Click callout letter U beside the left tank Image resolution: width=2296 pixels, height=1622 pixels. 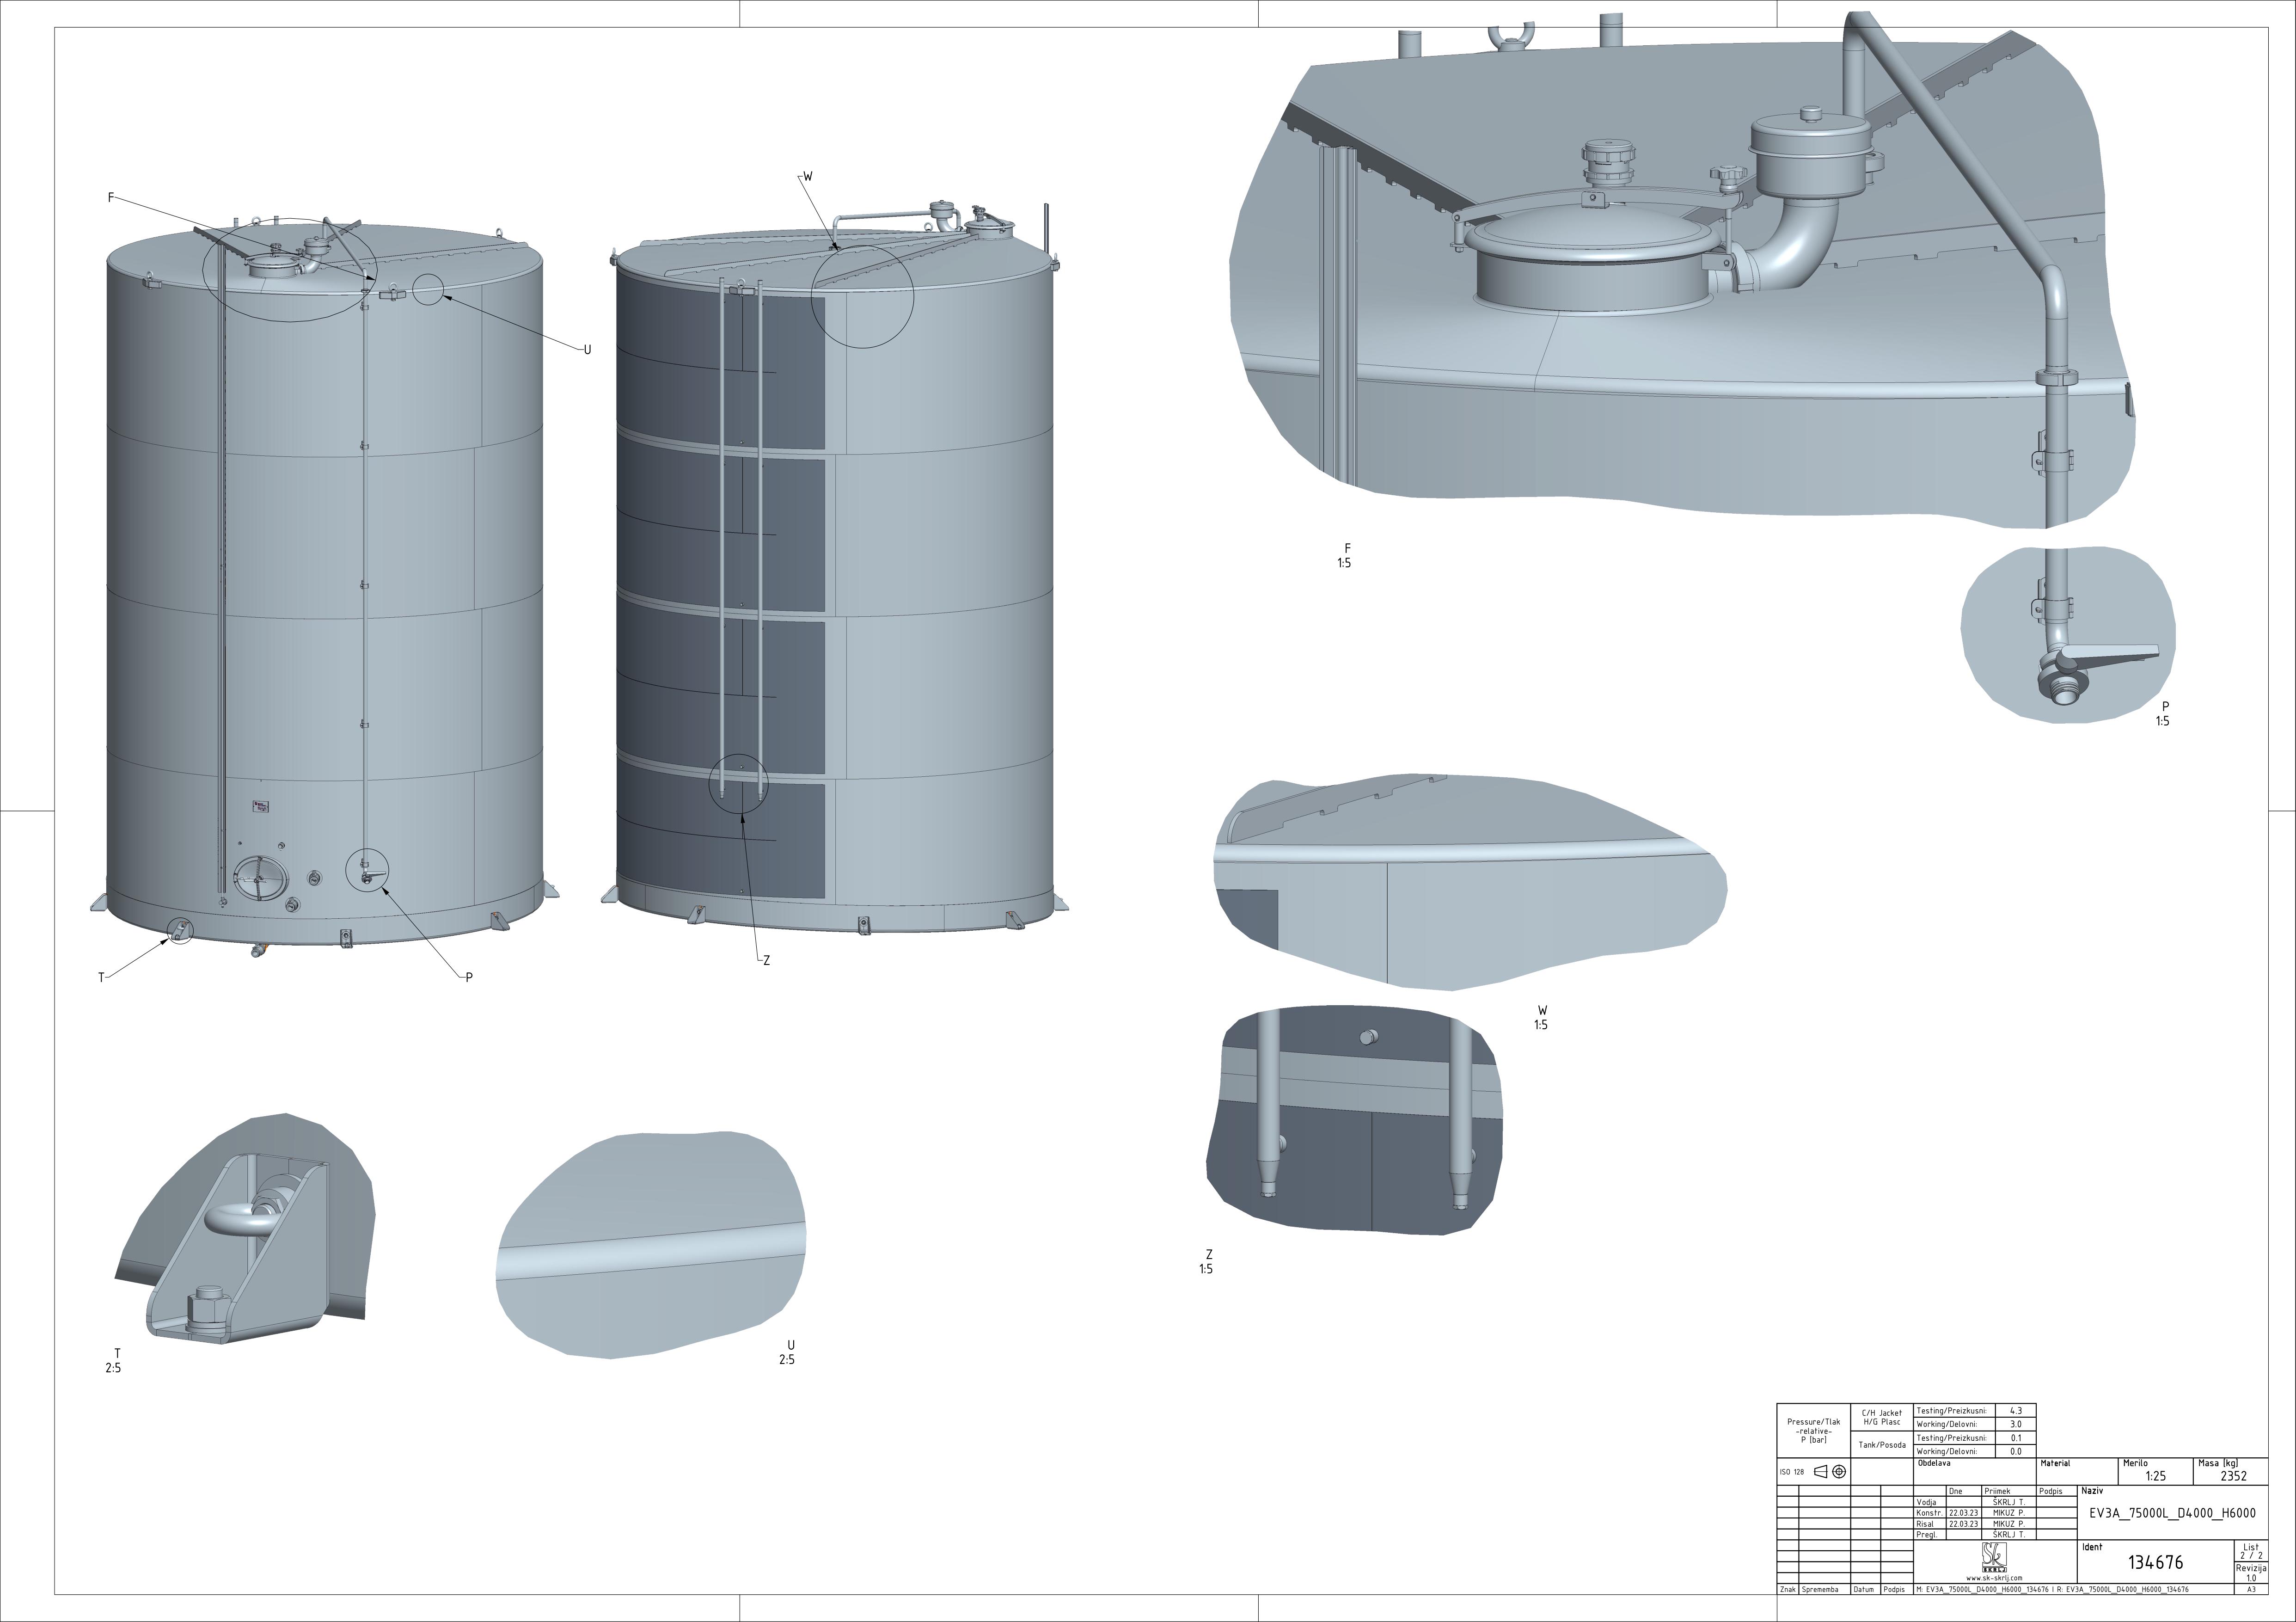(x=587, y=350)
